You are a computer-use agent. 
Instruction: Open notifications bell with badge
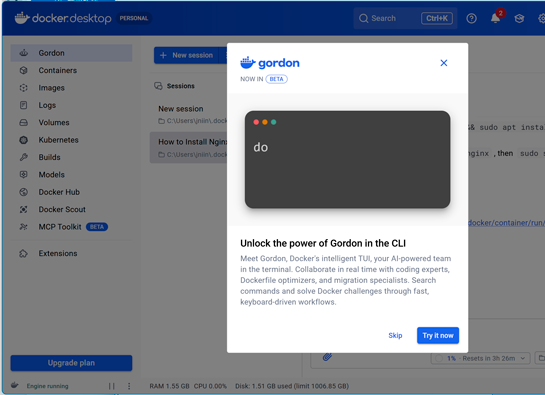pos(496,17)
